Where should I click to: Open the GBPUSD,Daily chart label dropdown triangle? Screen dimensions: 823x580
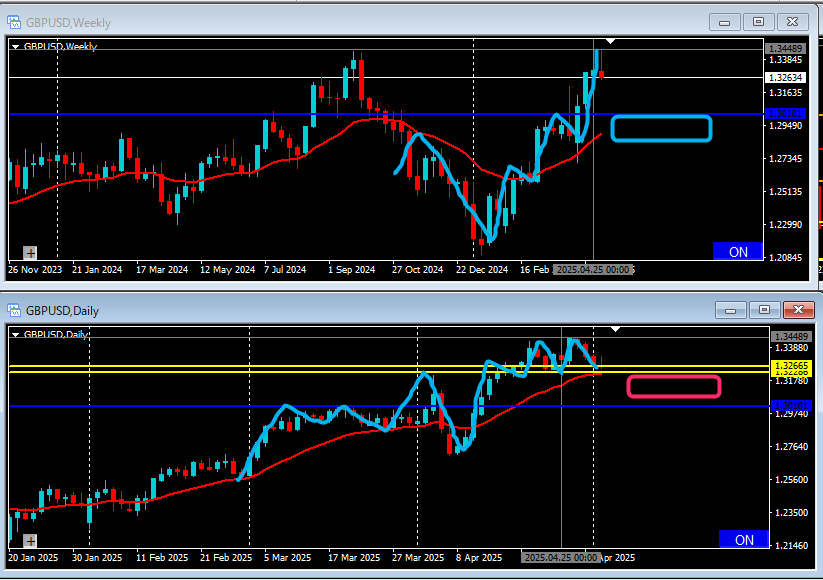[x=16, y=334]
